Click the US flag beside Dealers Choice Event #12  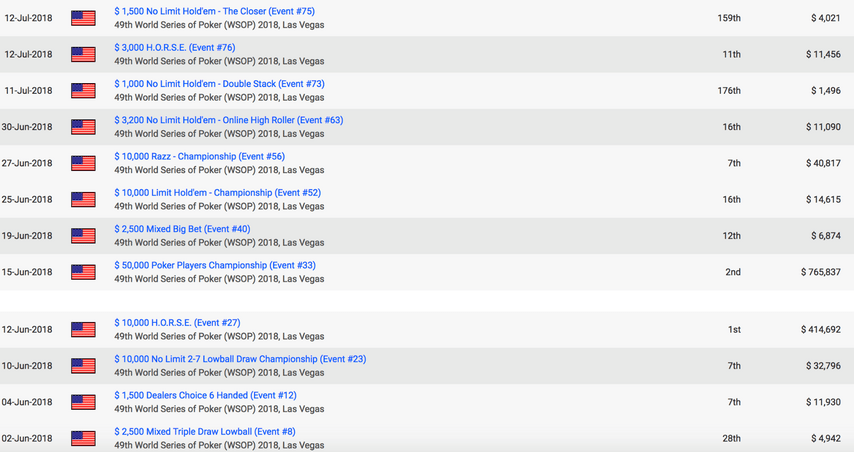(83, 402)
